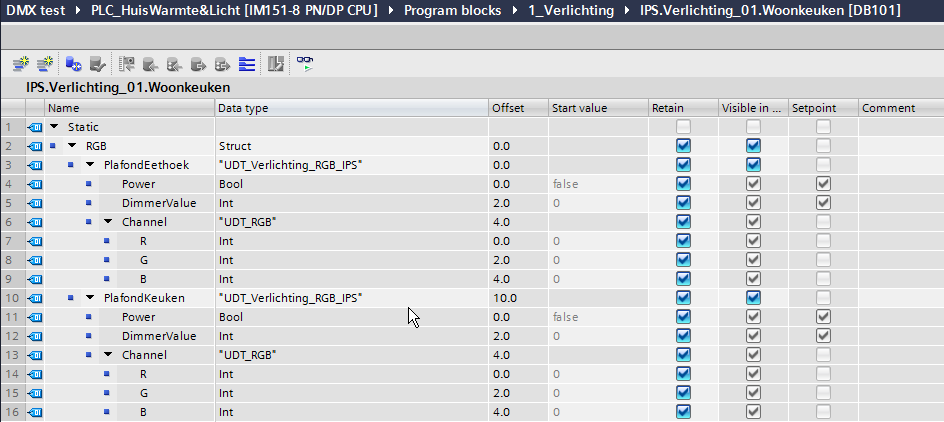Click the Data type column header
This screenshot has height=422, width=944.
[x=352, y=108]
